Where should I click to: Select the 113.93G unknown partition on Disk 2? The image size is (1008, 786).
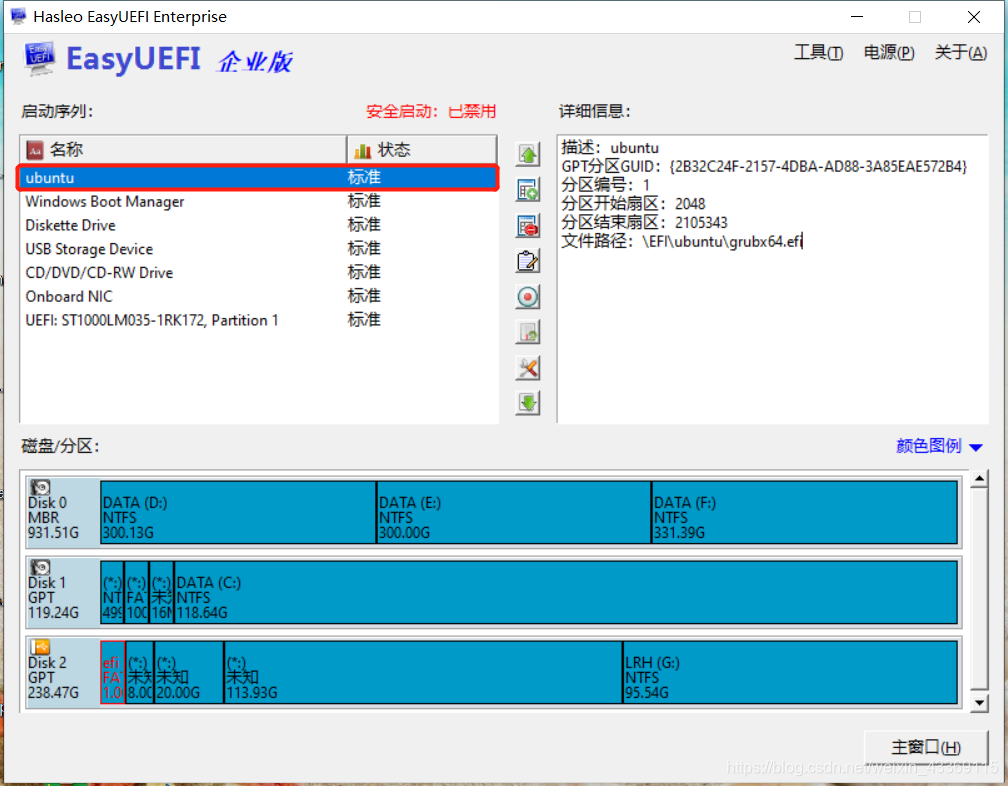[x=423, y=672]
